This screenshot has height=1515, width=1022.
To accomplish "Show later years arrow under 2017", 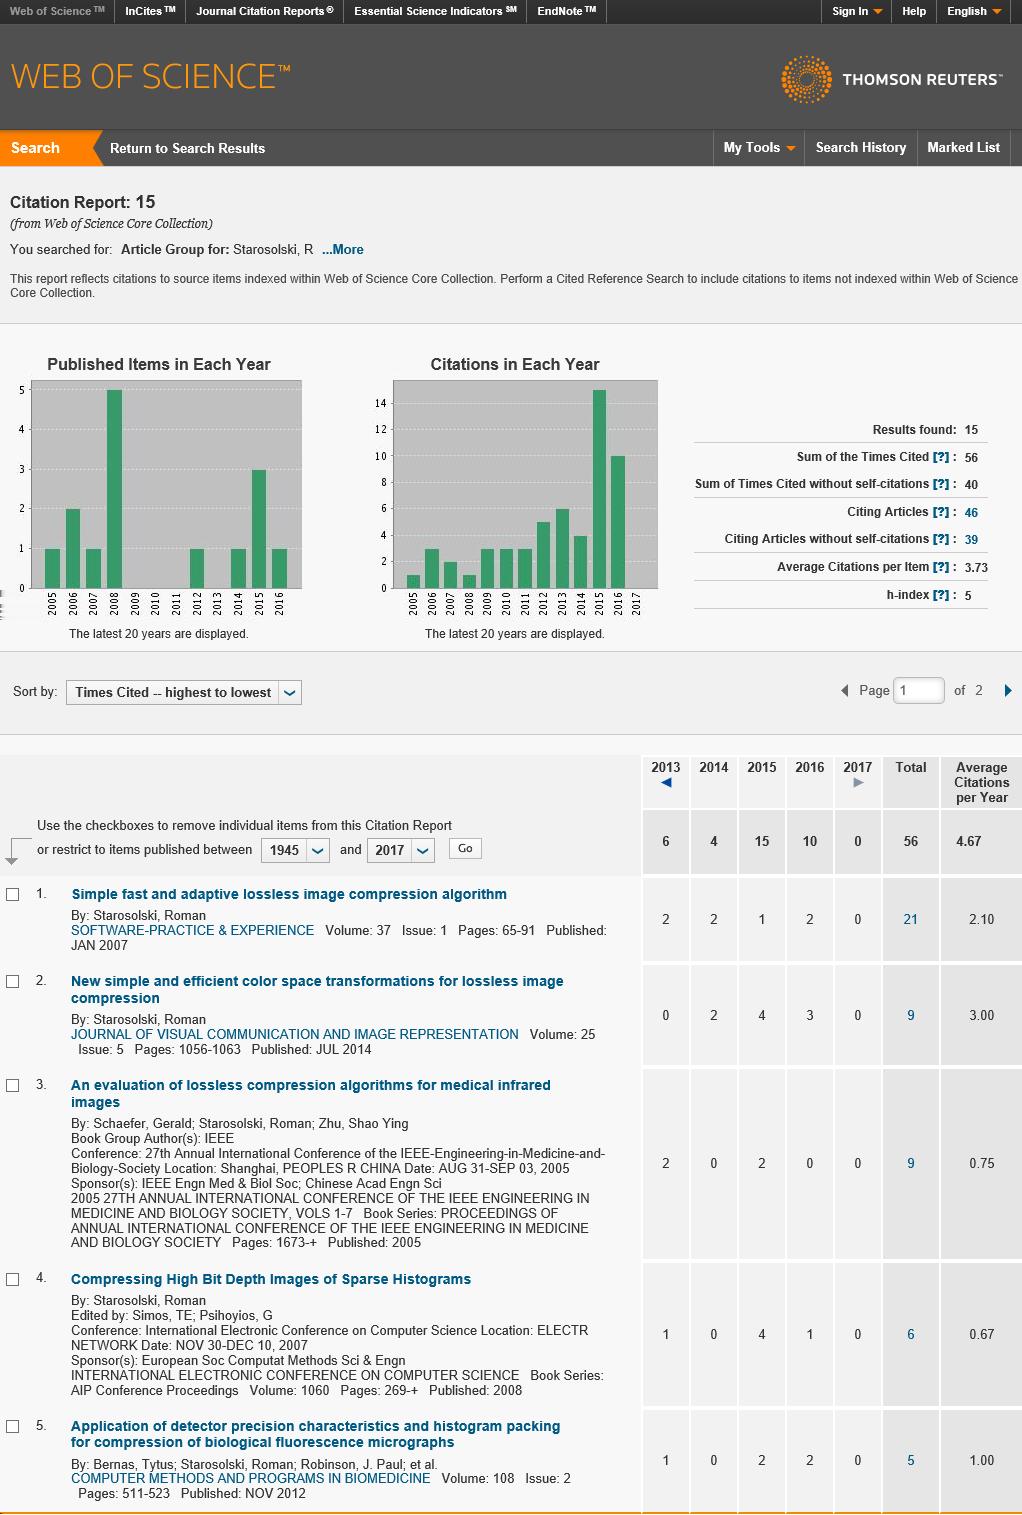I will pyautogui.click(x=858, y=783).
